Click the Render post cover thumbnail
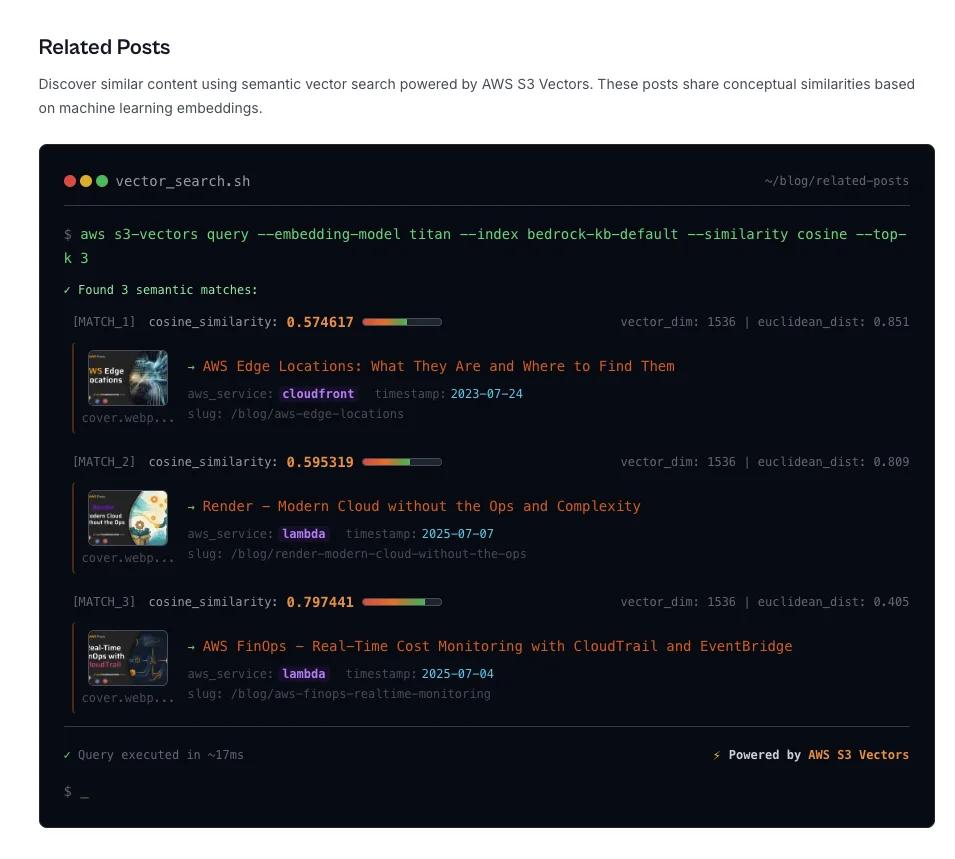 point(128,518)
